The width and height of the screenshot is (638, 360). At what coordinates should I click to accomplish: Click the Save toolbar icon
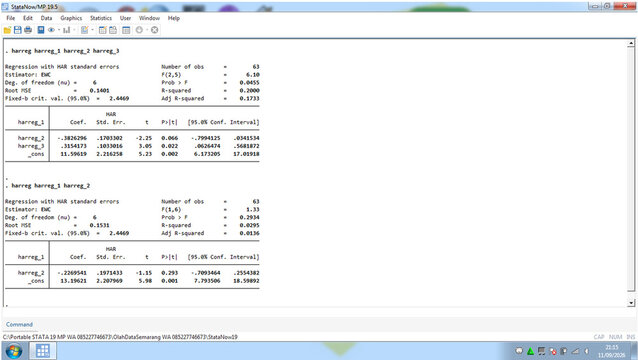tap(17, 30)
